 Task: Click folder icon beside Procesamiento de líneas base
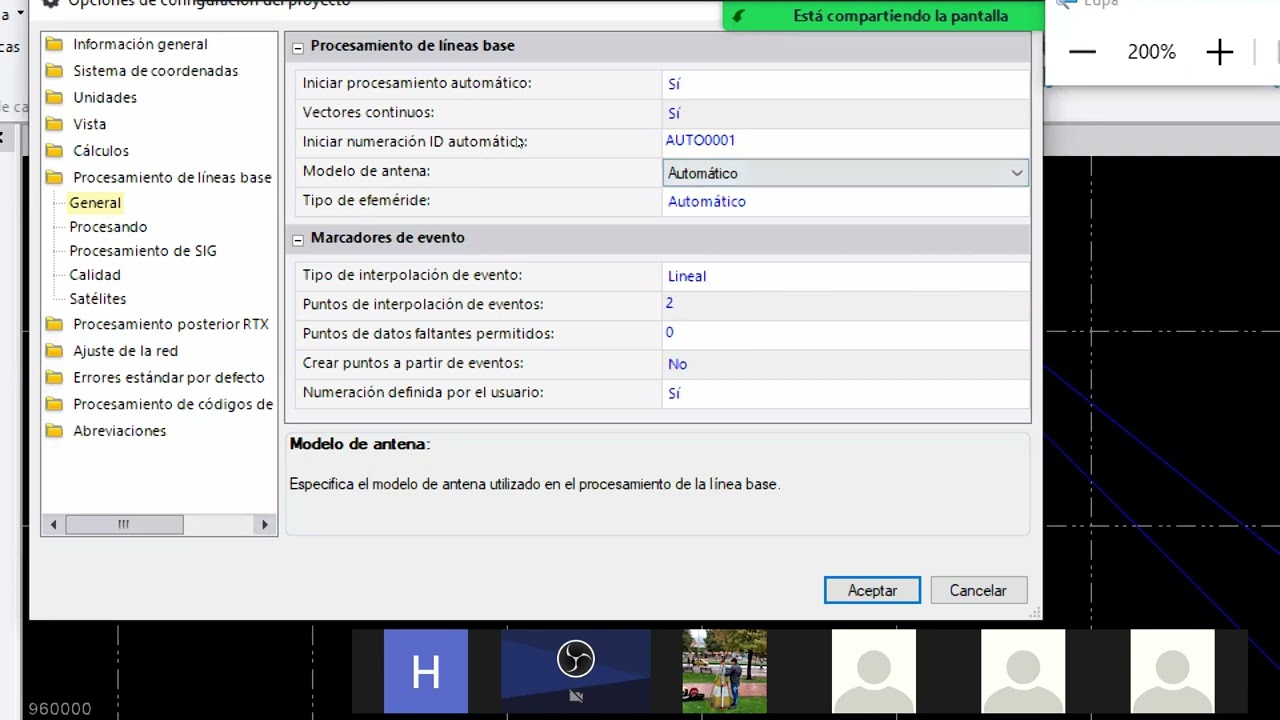pyautogui.click(x=54, y=177)
